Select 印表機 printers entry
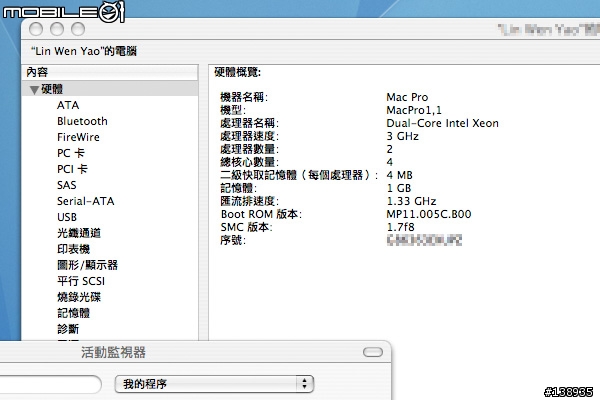Screen dimensions: 600x400 (73, 249)
